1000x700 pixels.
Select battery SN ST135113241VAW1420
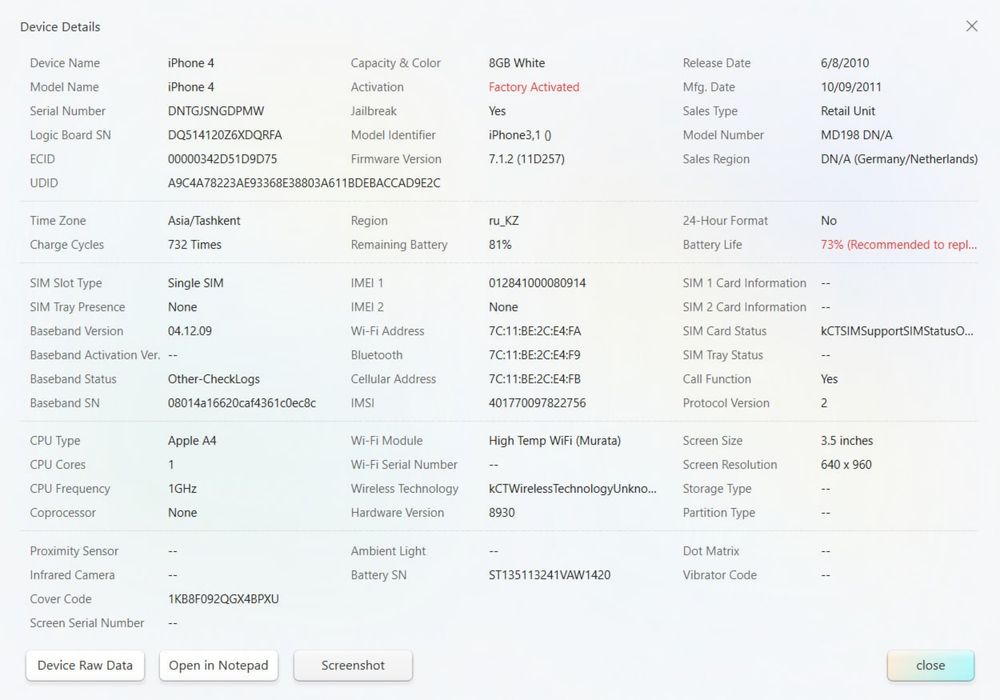point(549,575)
